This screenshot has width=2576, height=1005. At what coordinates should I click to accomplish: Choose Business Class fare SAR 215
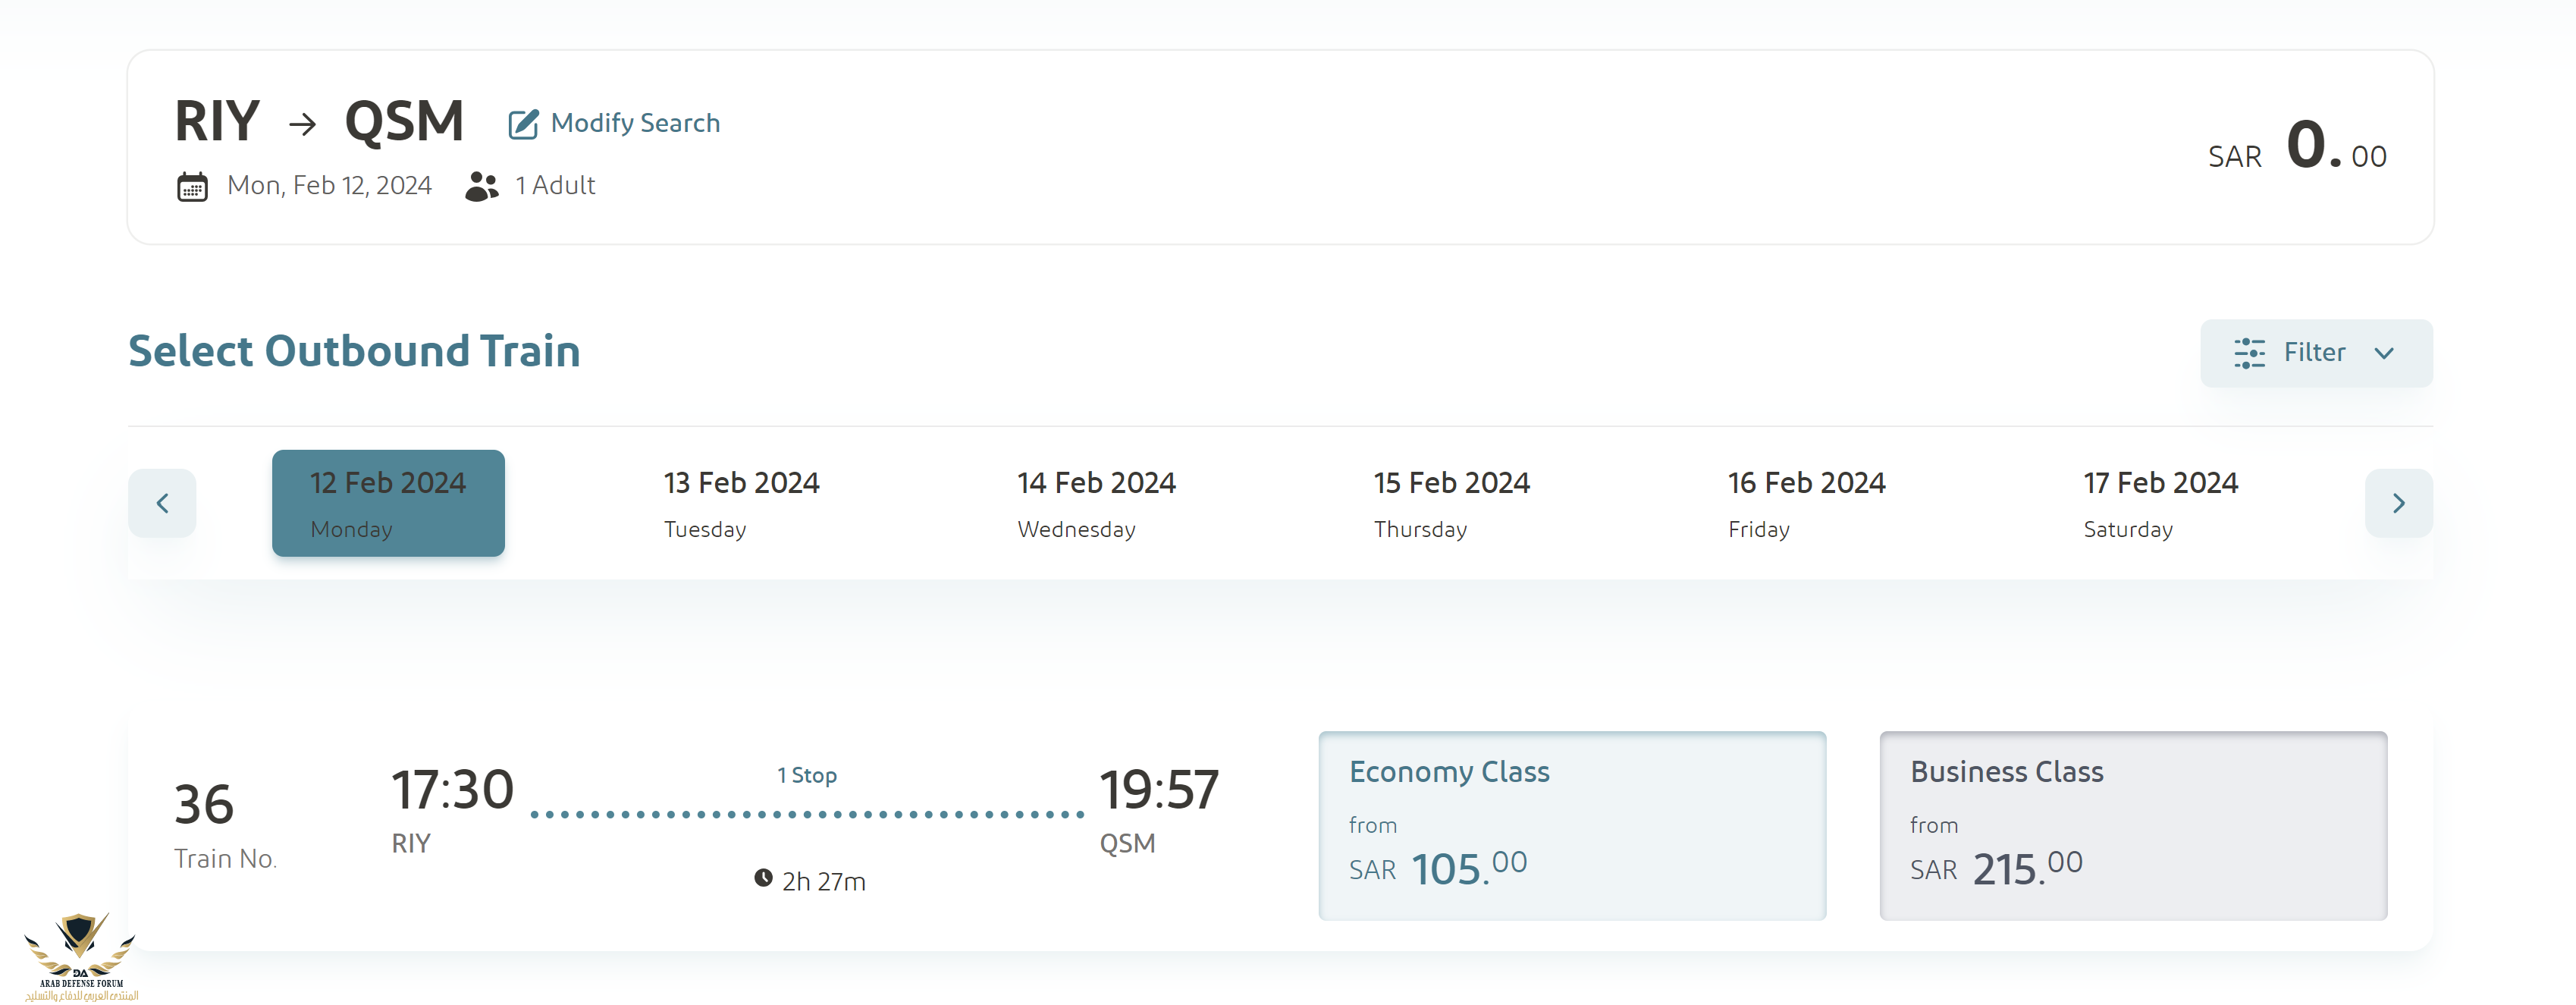pyautogui.click(x=2132, y=825)
